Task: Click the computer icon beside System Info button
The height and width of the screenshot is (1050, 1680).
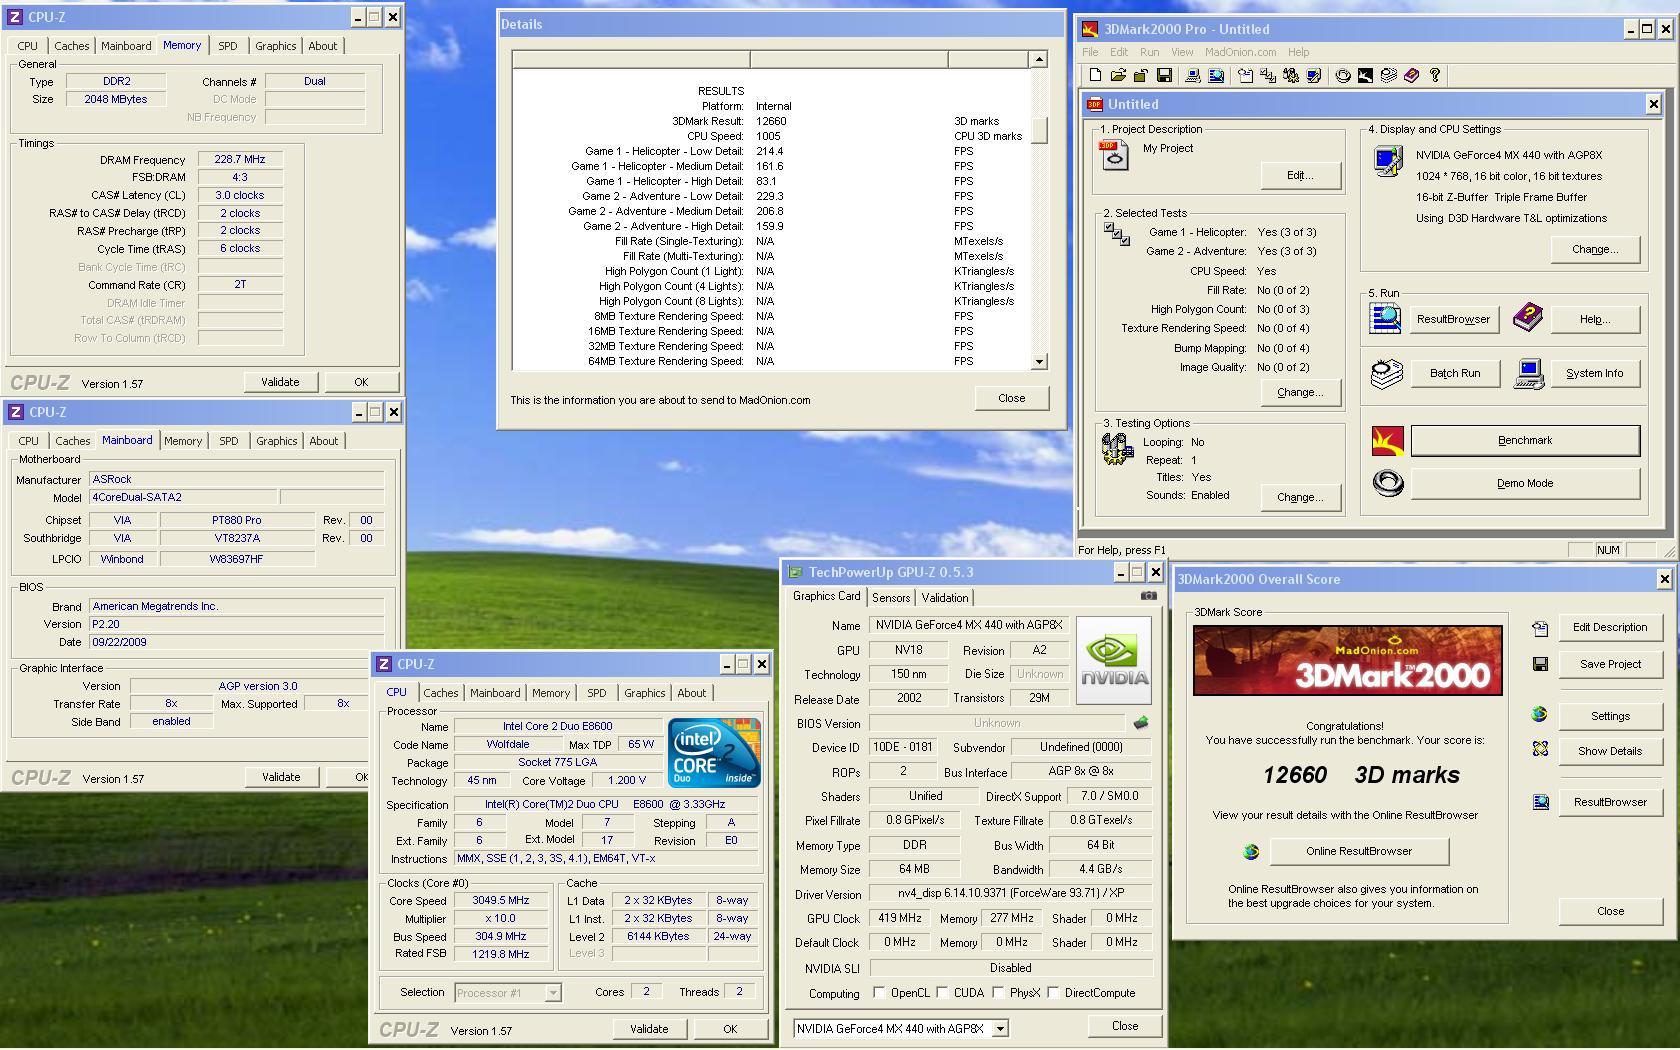Action: 1529,374
